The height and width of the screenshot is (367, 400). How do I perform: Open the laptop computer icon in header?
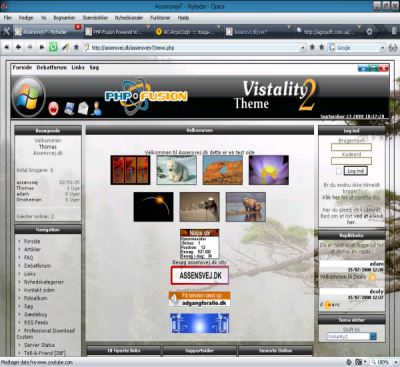point(69,109)
